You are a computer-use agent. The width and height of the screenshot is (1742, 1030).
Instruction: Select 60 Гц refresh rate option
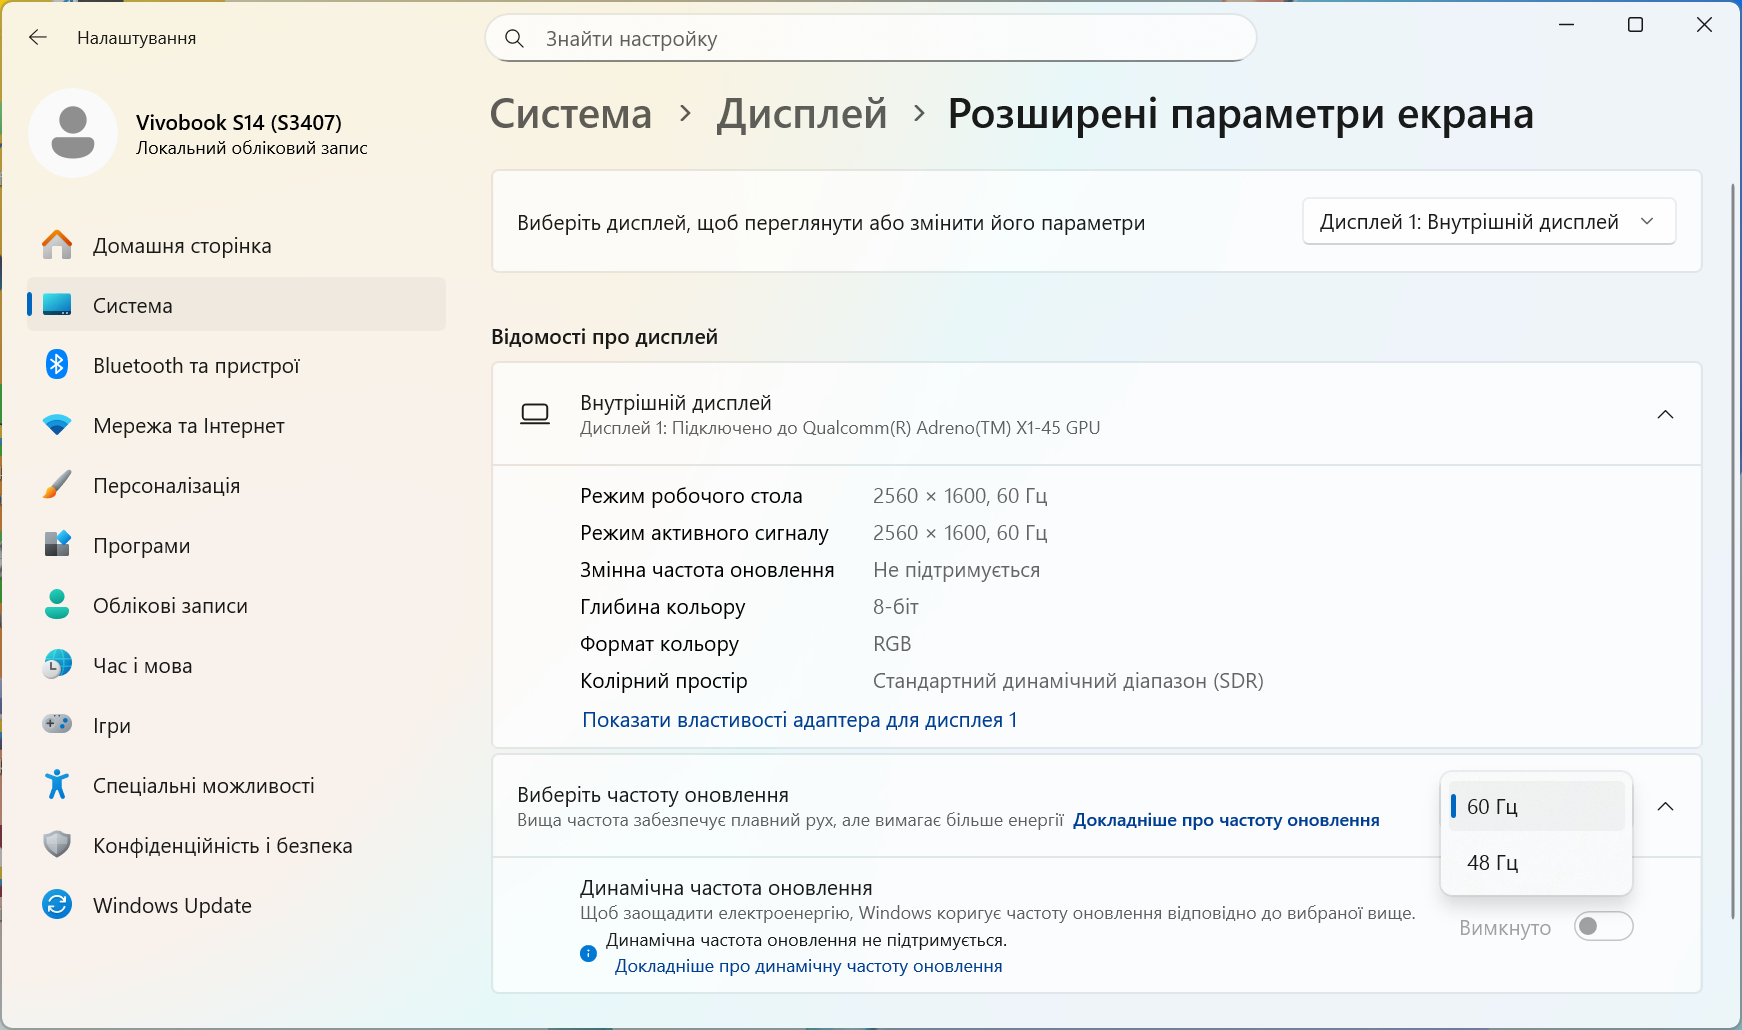point(1537,806)
